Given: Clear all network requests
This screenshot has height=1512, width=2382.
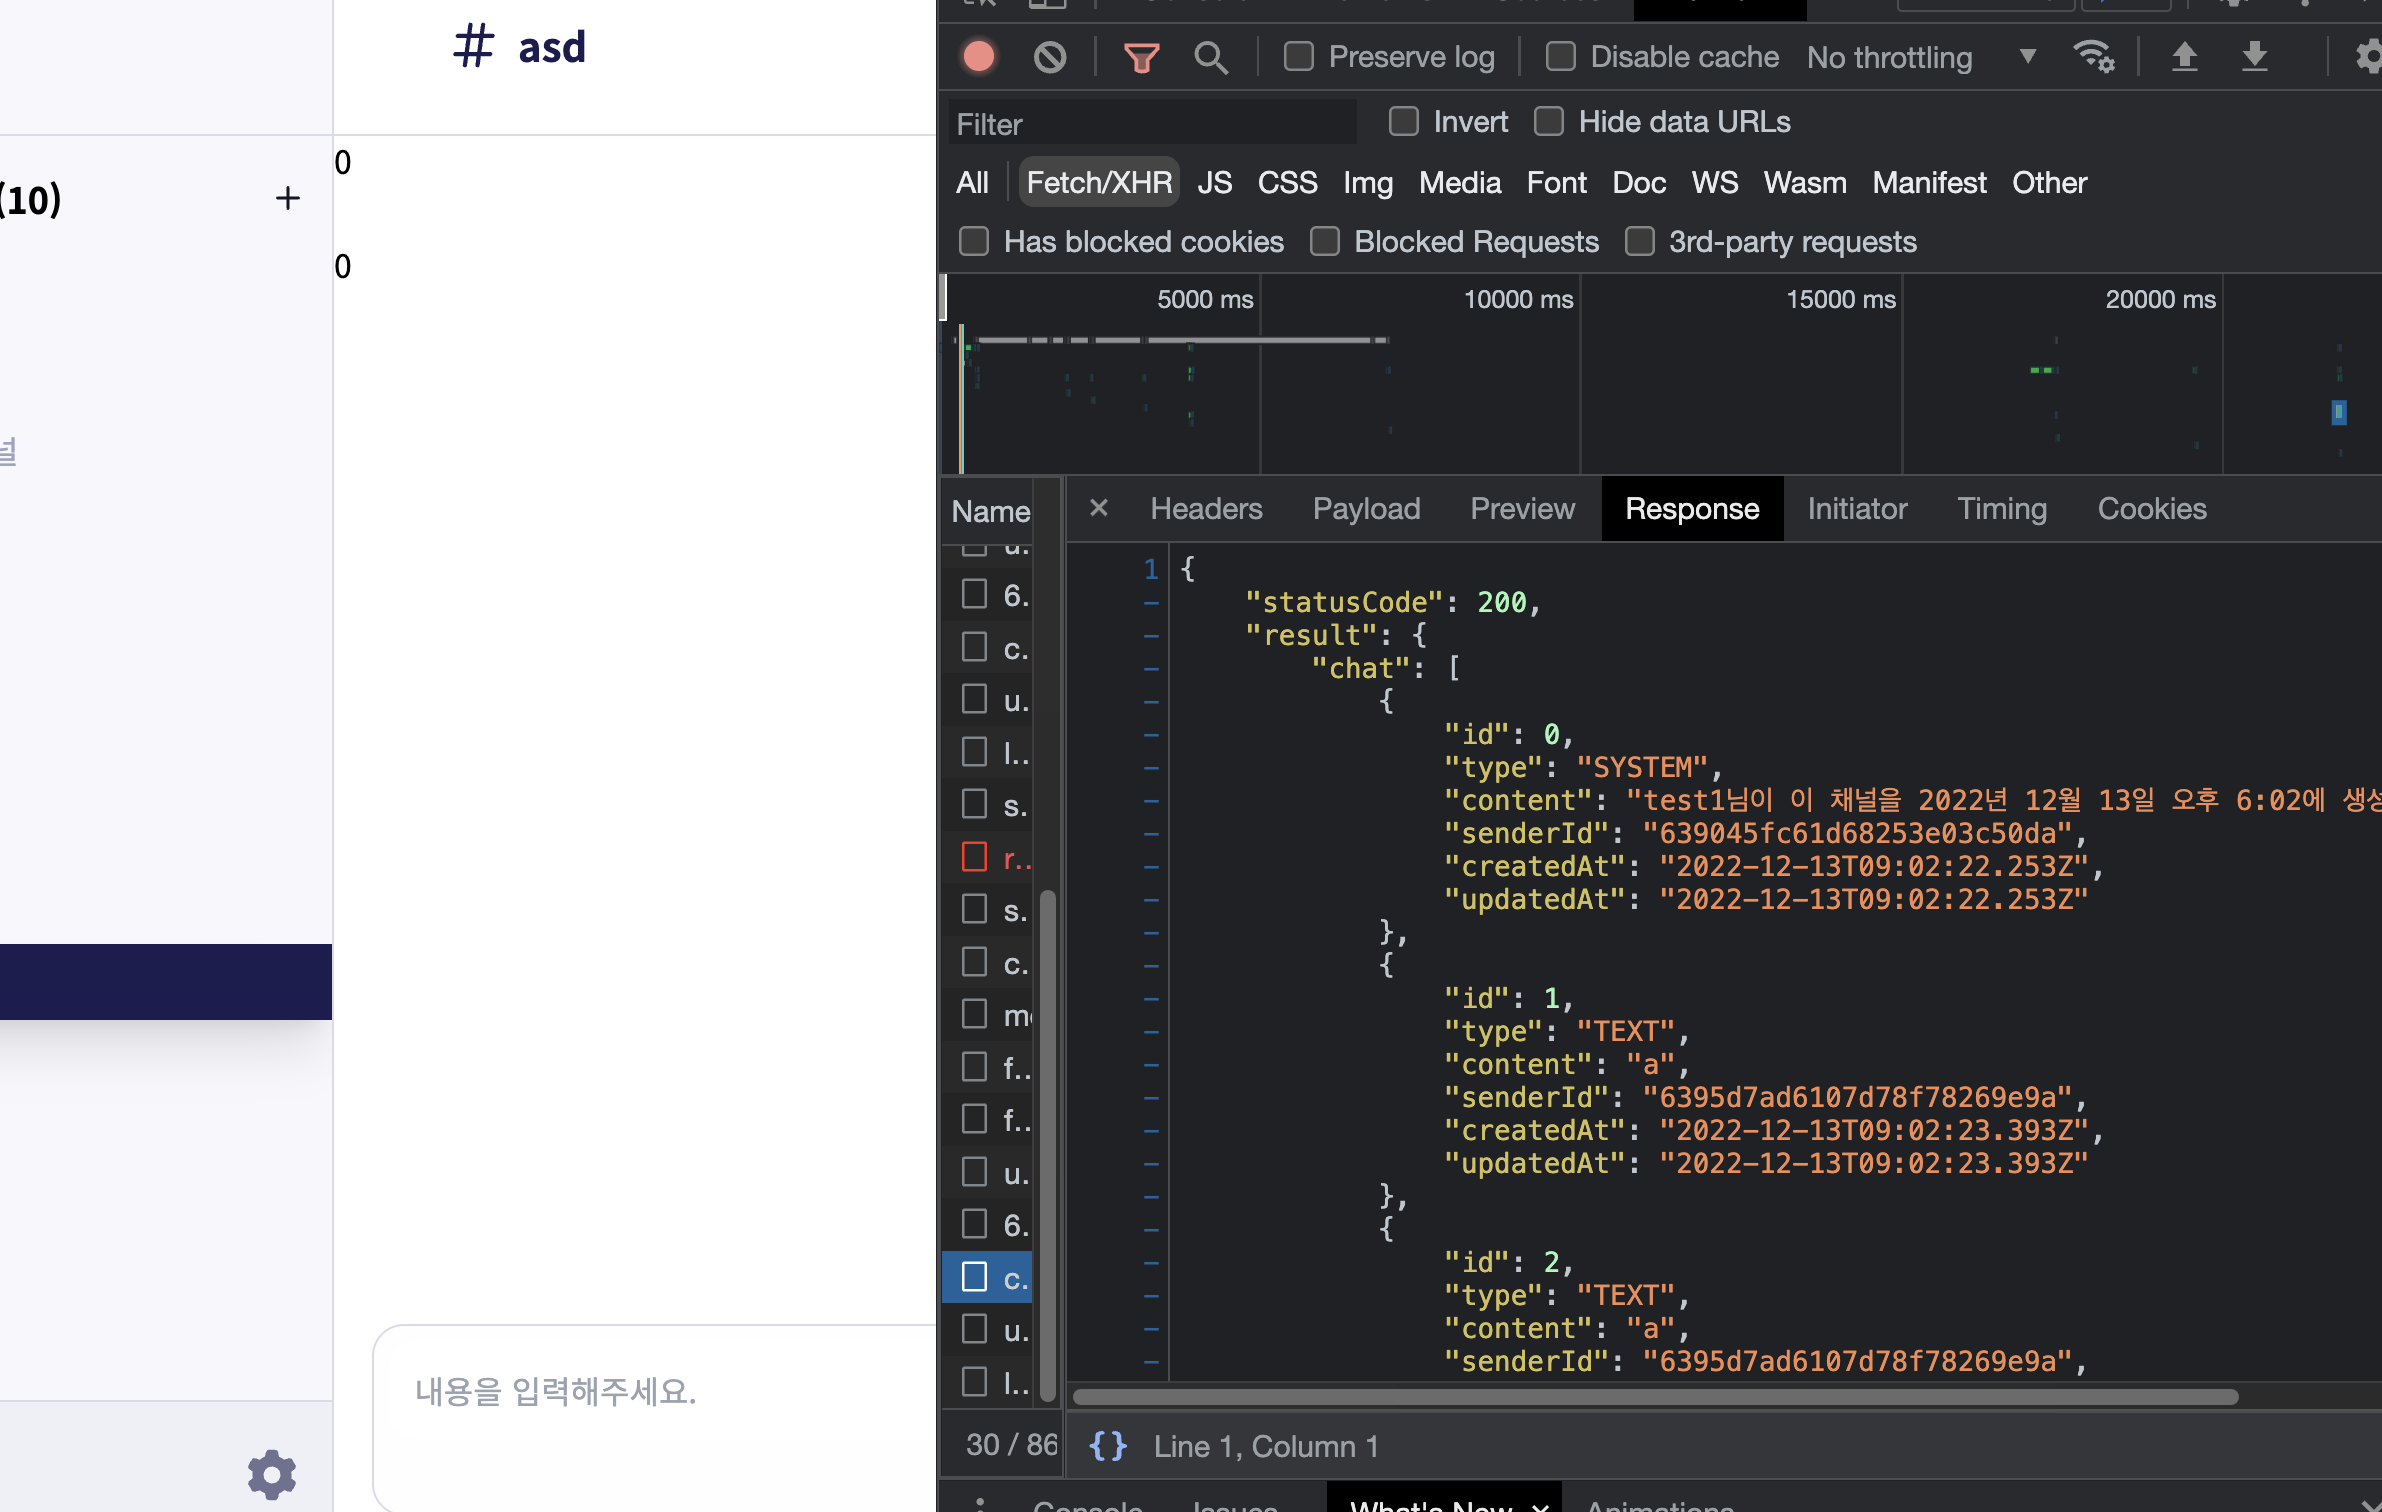Looking at the screenshot, I should (1048, 57).
